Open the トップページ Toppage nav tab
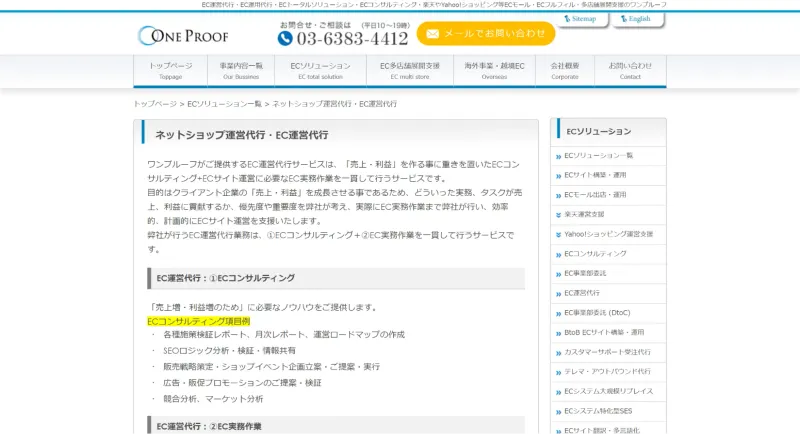 [170, 70]
